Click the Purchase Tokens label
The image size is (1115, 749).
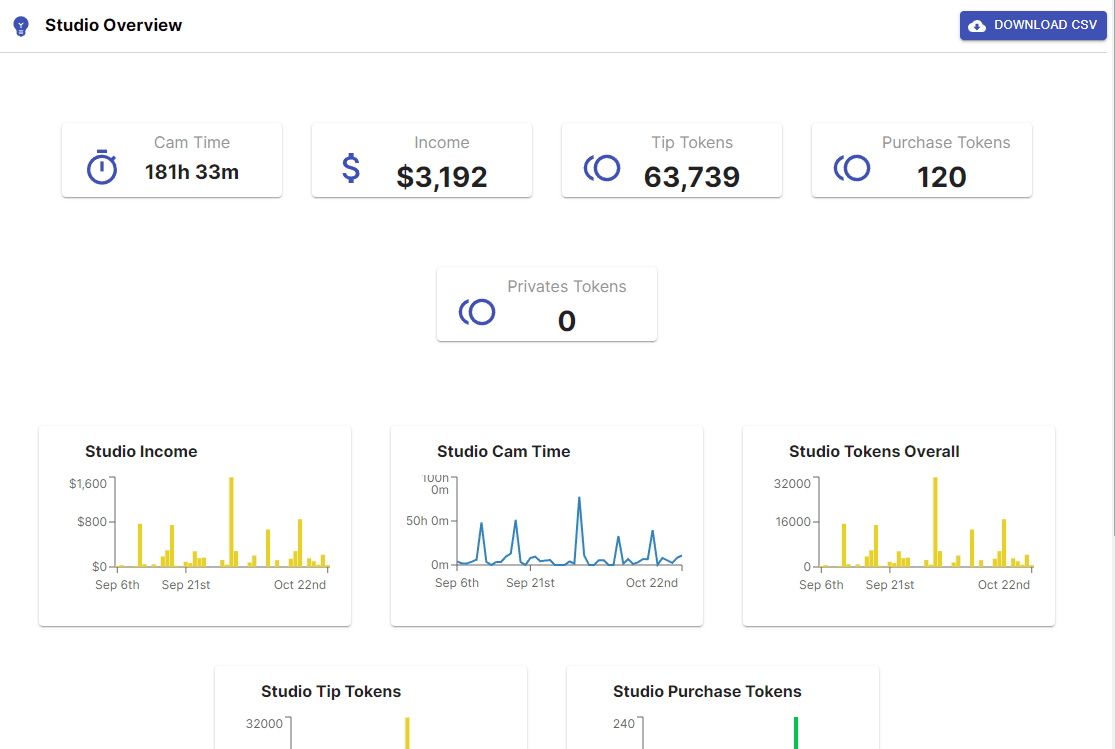(x=946, y=142)
